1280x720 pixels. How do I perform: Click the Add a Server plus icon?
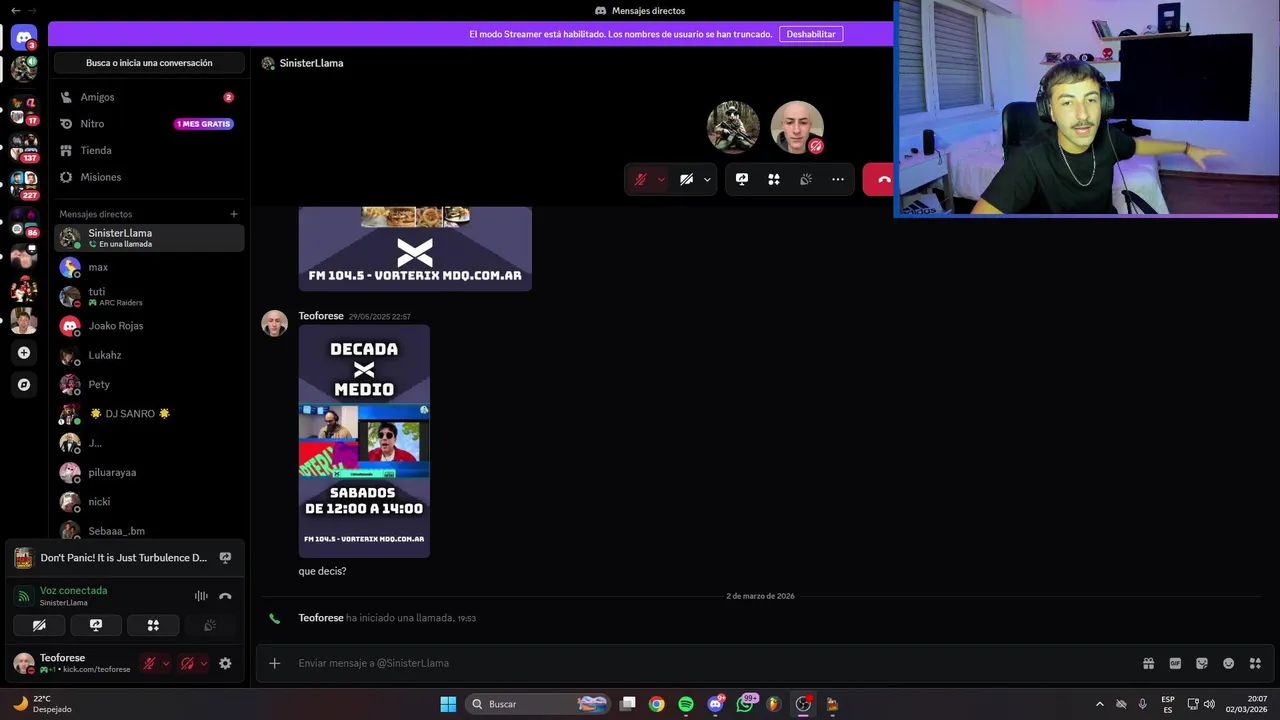coord(24,353)
